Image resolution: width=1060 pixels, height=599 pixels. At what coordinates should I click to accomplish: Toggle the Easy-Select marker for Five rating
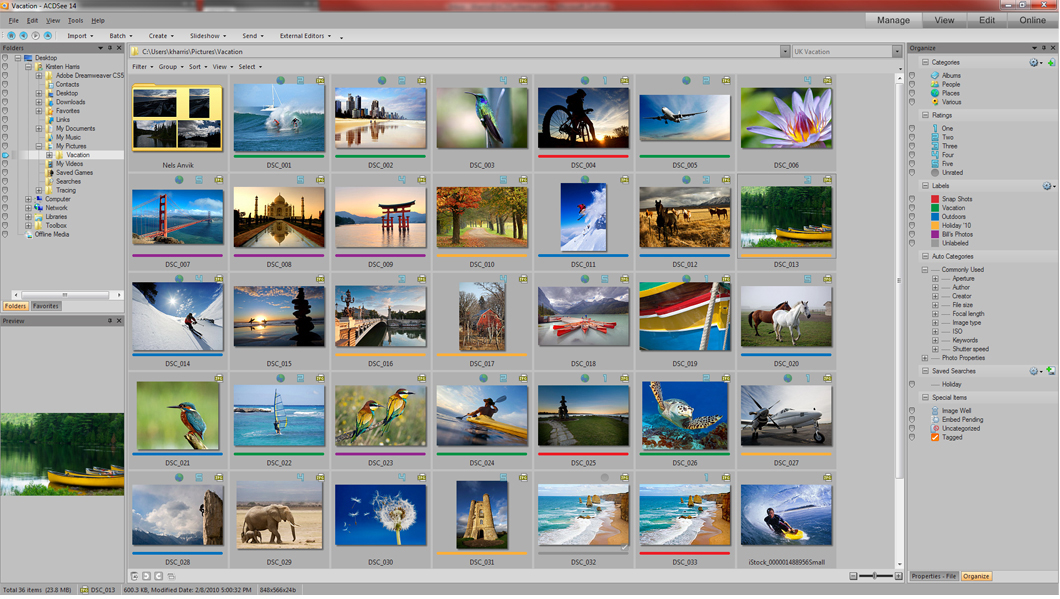tap(912, 164)
